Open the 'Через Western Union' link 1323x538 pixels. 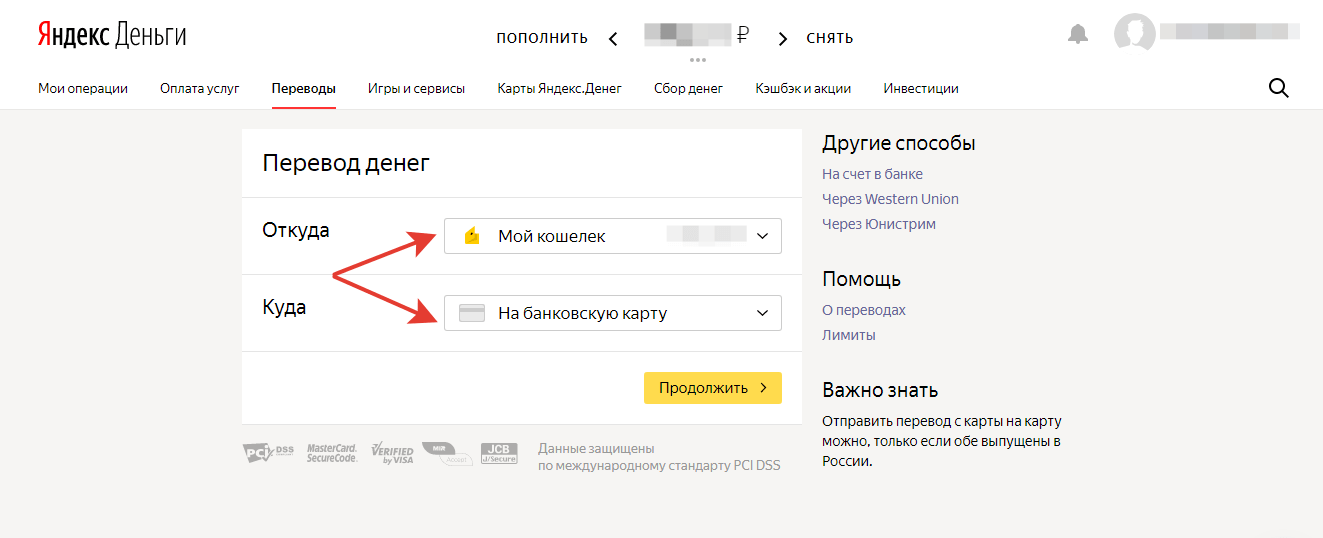890,199
